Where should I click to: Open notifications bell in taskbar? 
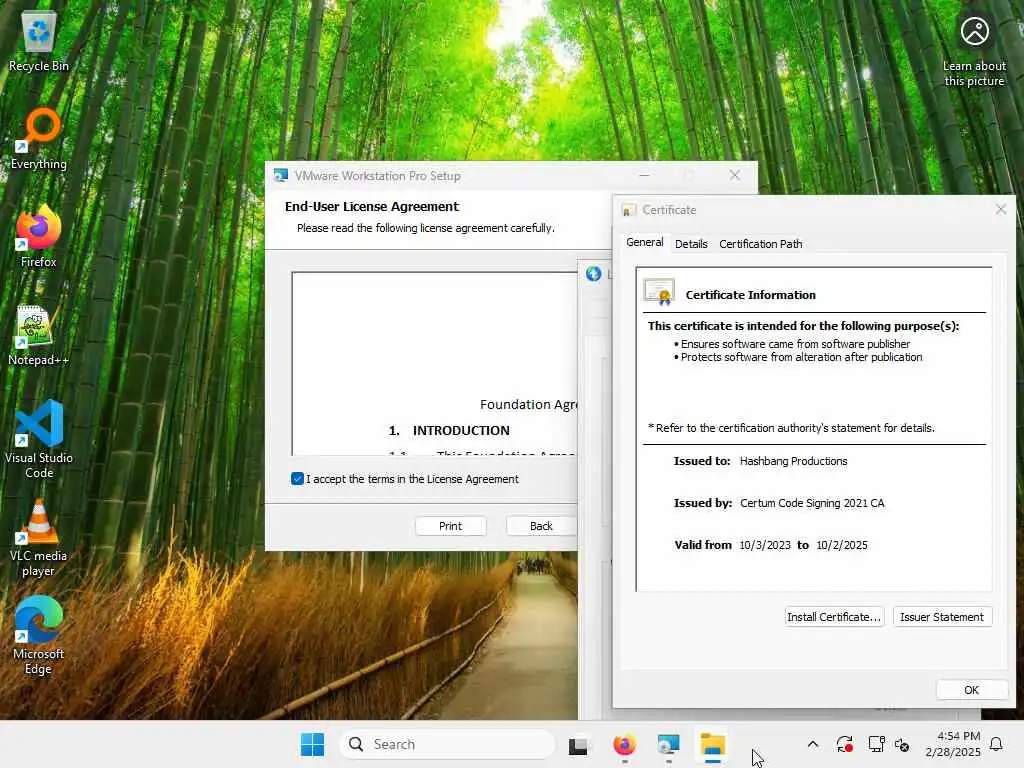pos(997,744)
